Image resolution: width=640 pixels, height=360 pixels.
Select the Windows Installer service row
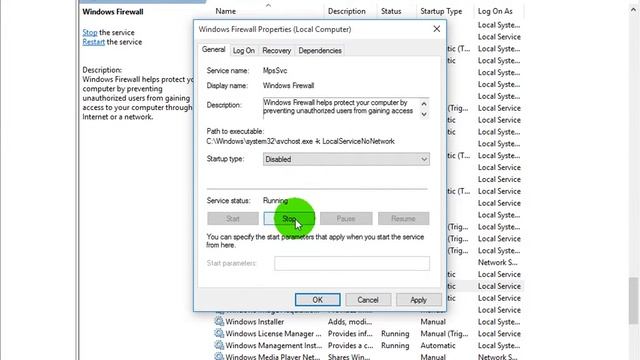click(x=369, y=322)
